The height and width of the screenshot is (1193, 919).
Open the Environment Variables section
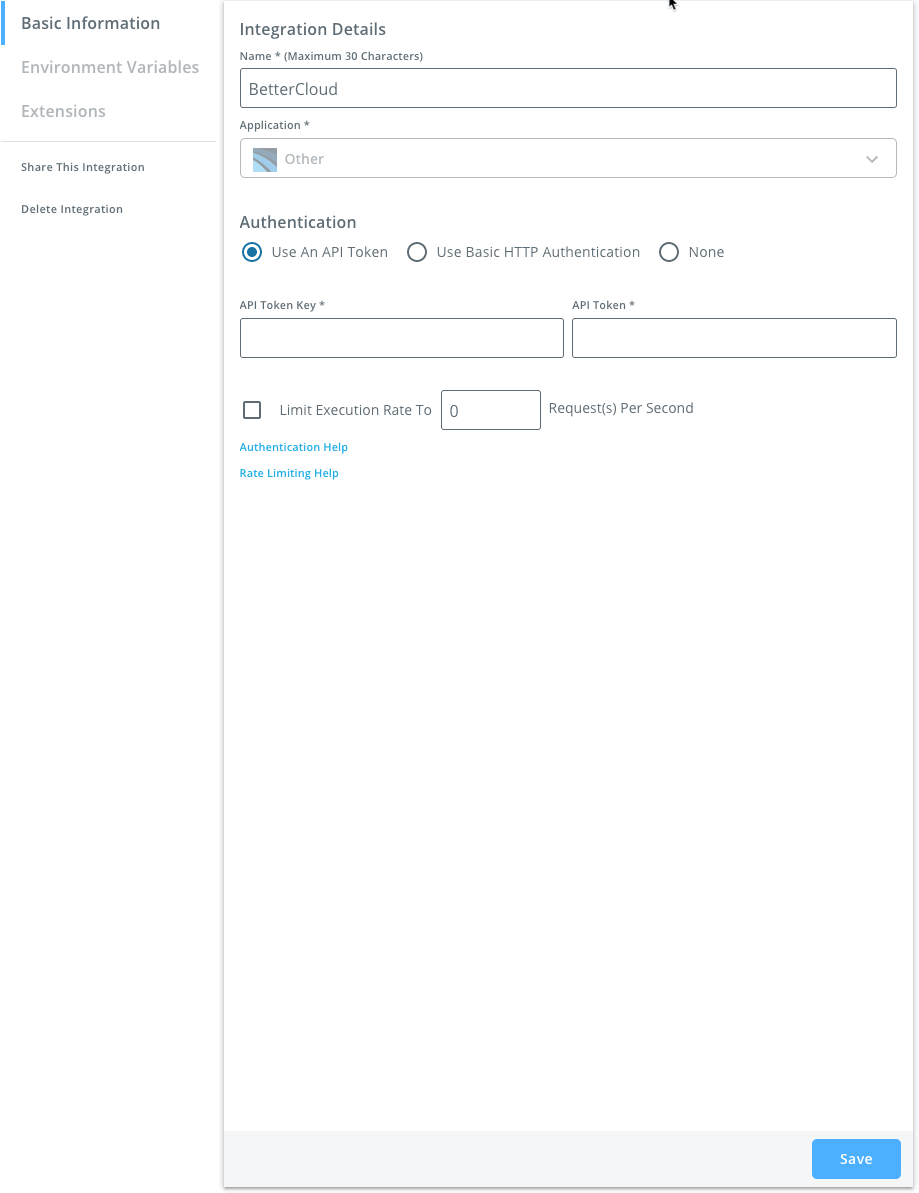tap(110, 67)
